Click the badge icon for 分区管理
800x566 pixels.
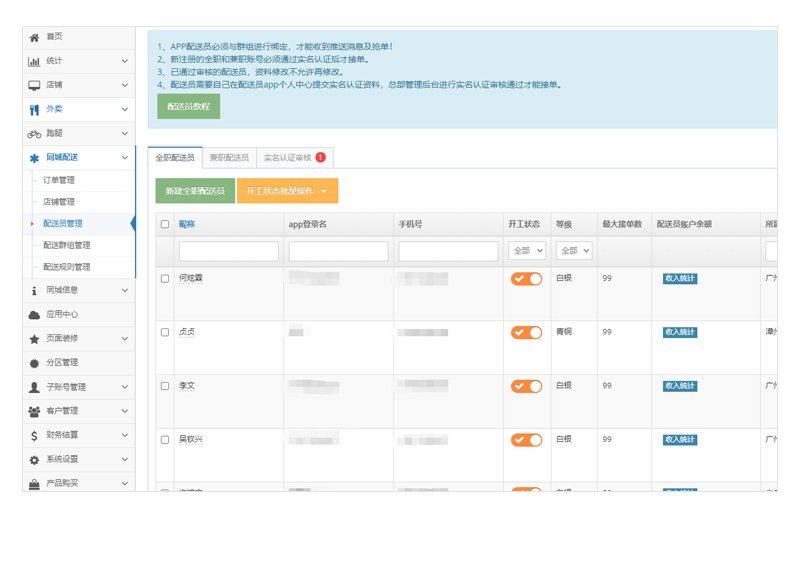click(34, 363)
